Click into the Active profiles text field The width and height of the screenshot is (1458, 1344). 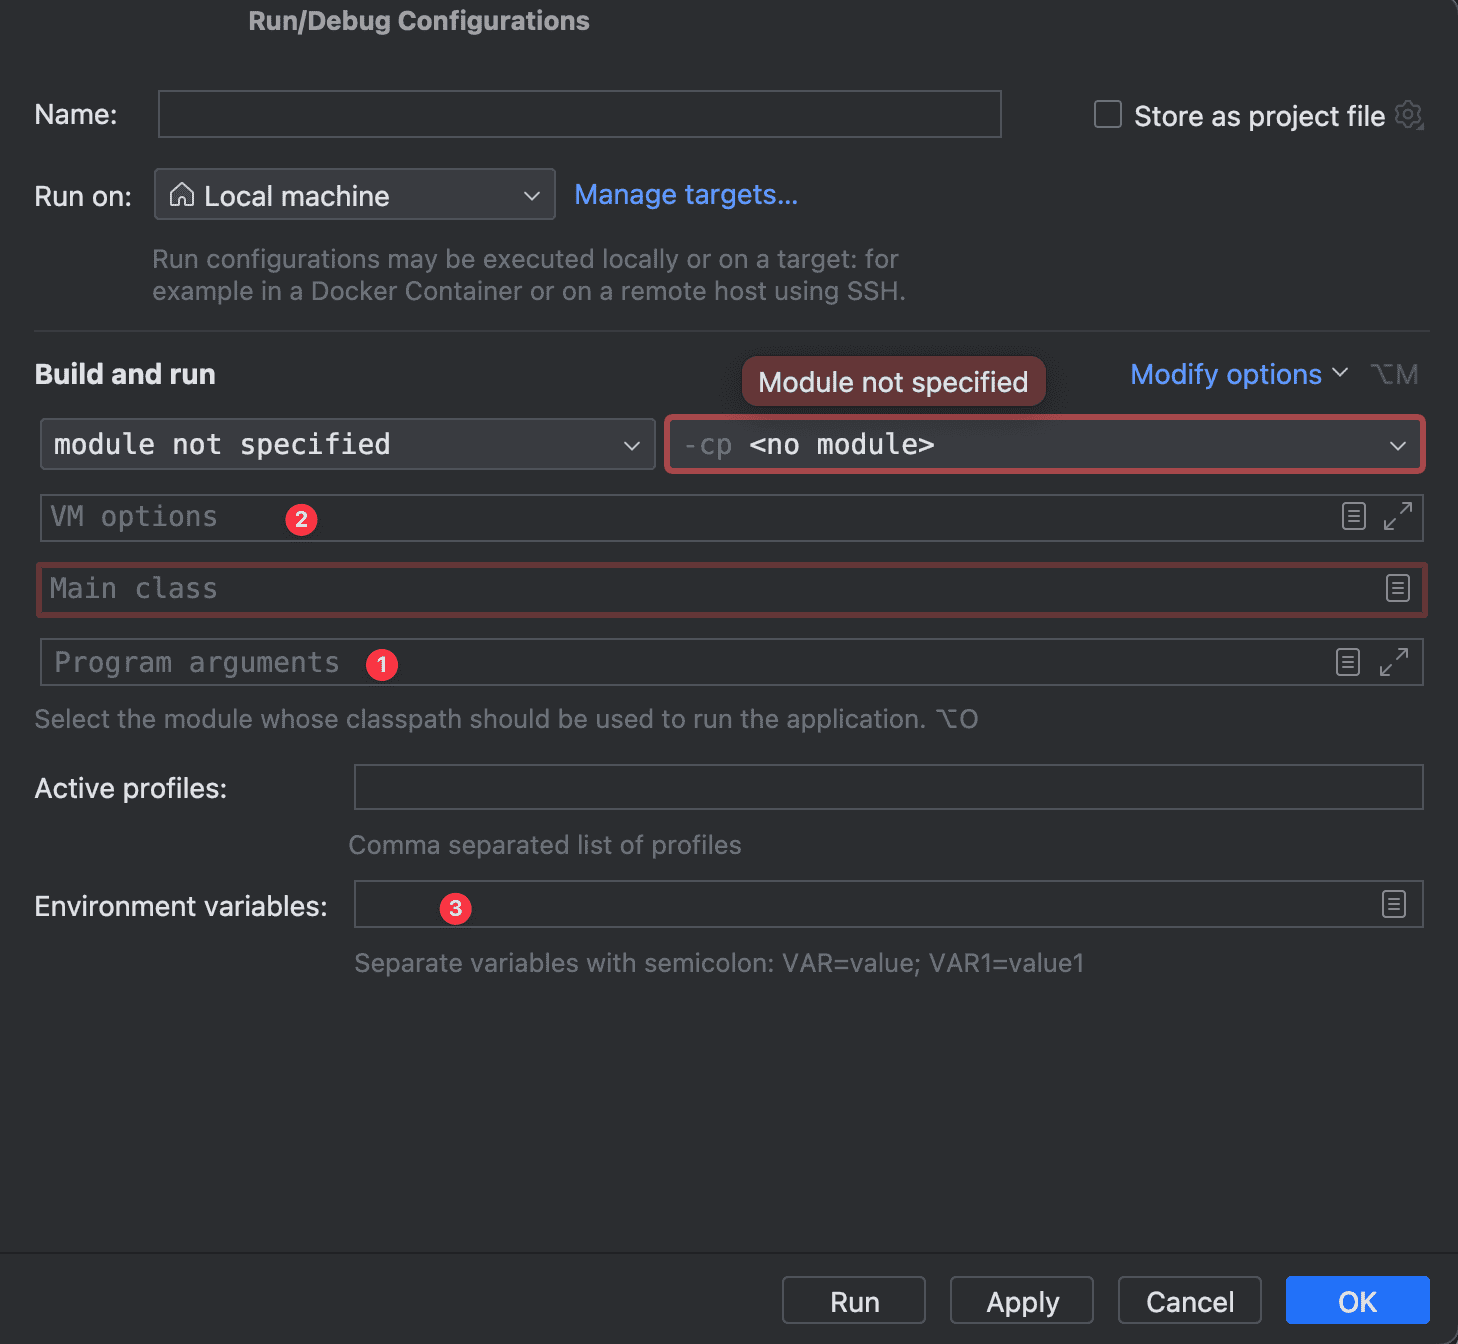click(x=888, y=787)
